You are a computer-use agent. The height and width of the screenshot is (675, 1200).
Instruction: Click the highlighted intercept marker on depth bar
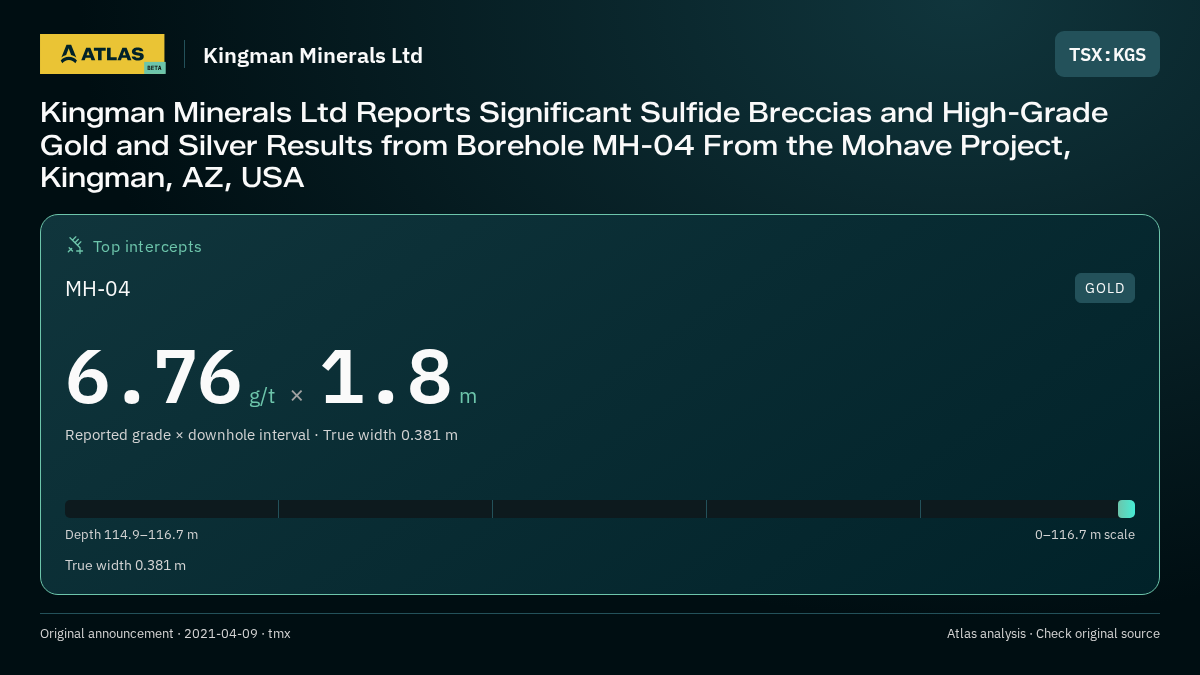pyautogui.click(x=1126, y=509)
